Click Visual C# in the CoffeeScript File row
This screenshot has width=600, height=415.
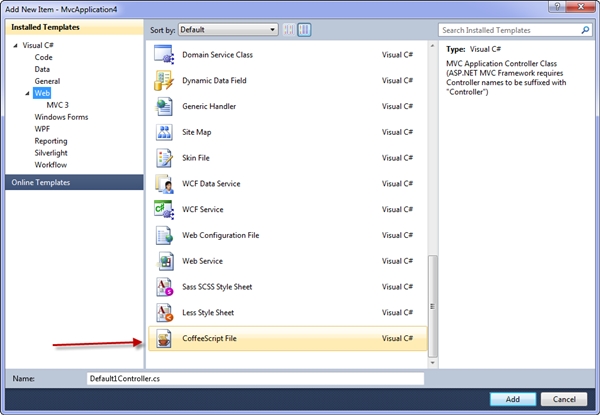(397, 339)
